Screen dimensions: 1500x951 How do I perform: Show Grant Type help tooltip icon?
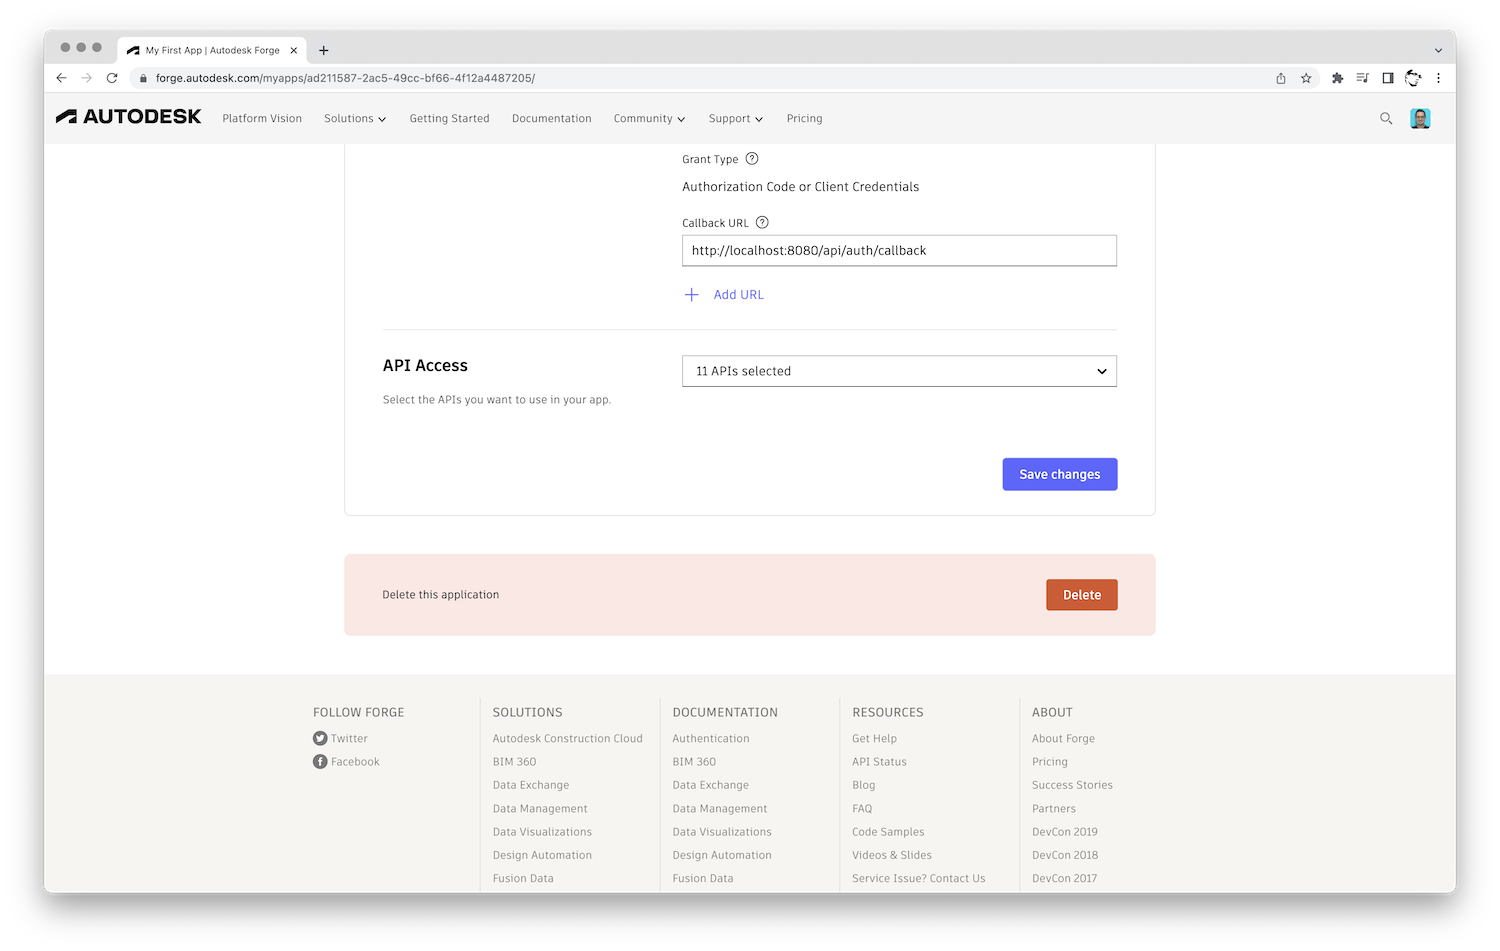[752, 158]
